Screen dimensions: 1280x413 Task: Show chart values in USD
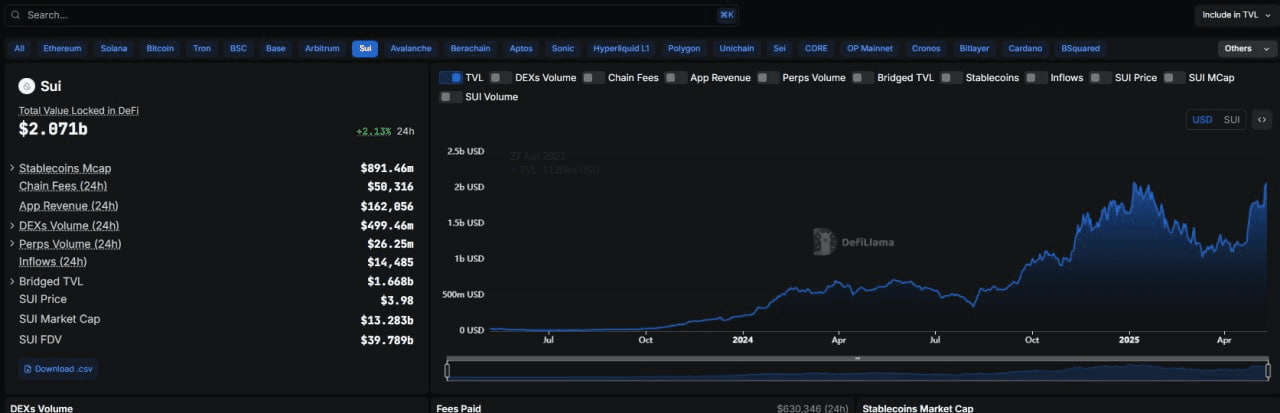[x=1202, y=119]
